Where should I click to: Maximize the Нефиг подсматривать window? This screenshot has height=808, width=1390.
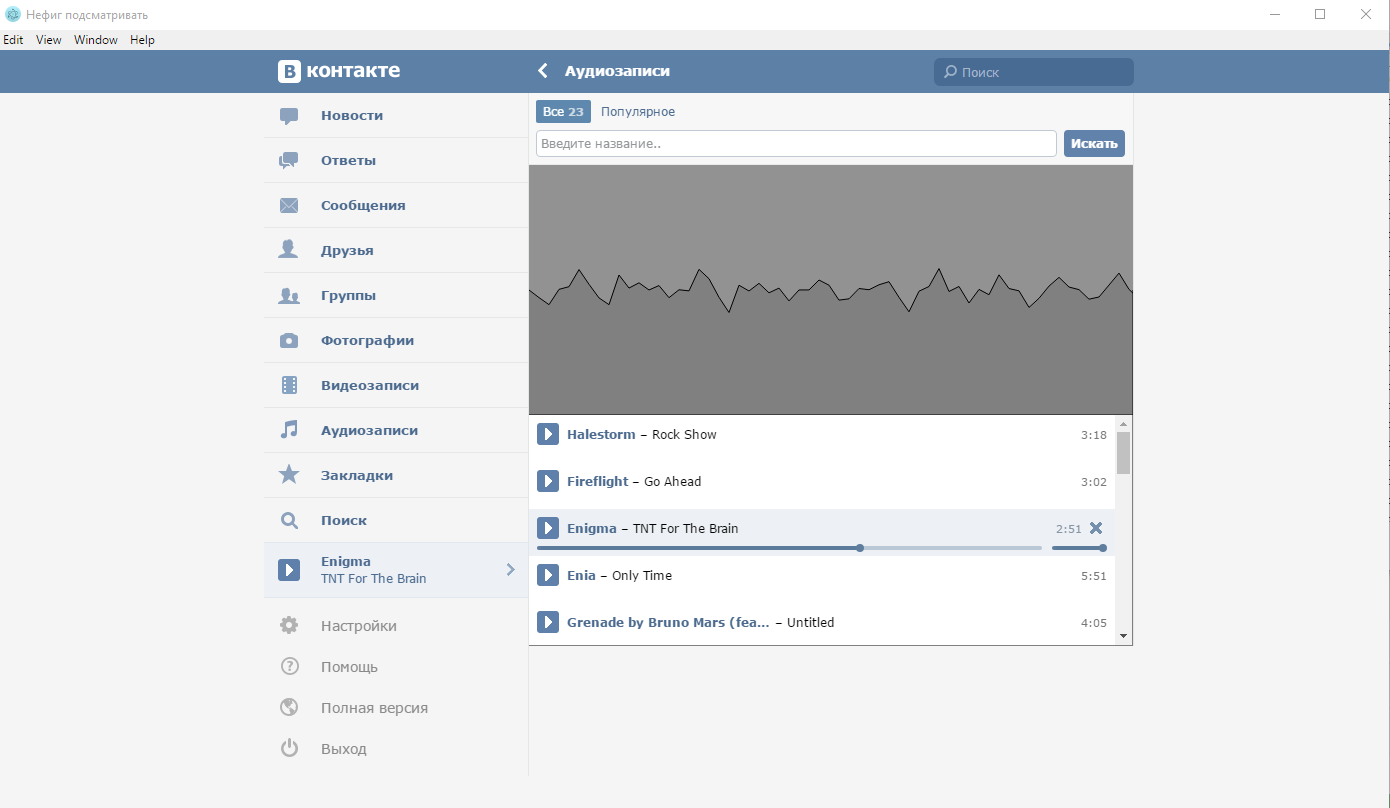coord(1320,14)
